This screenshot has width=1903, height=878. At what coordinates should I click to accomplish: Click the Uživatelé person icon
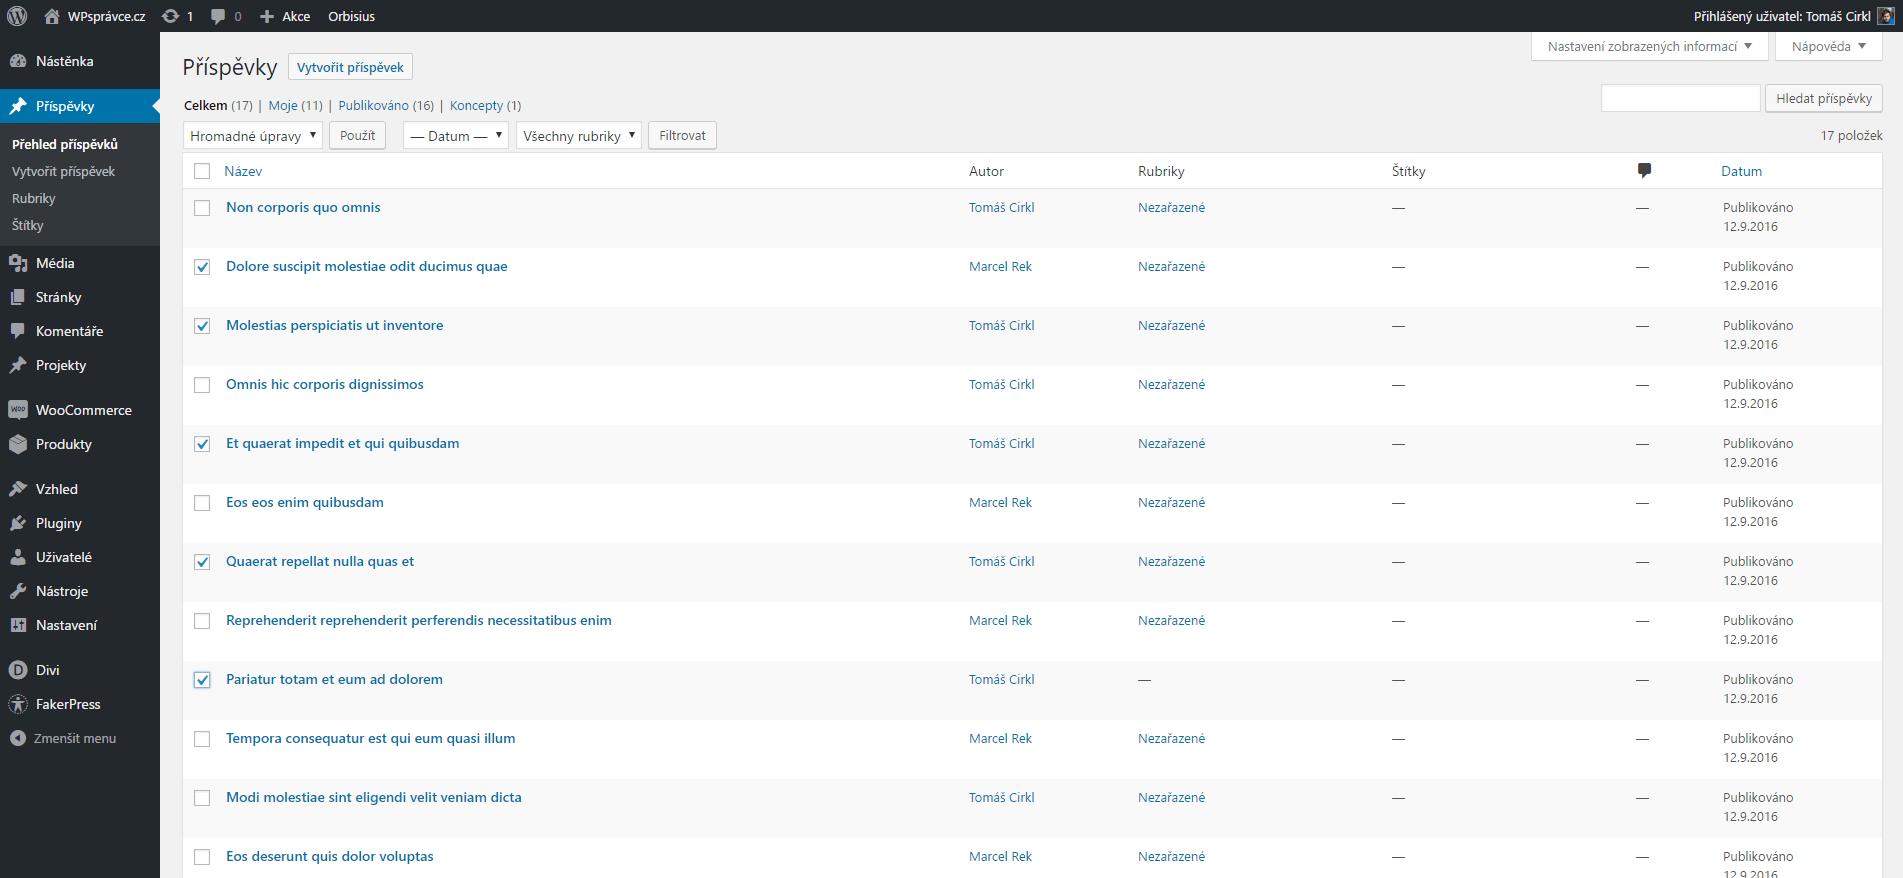pyautogui.click(x=18, y=557)
